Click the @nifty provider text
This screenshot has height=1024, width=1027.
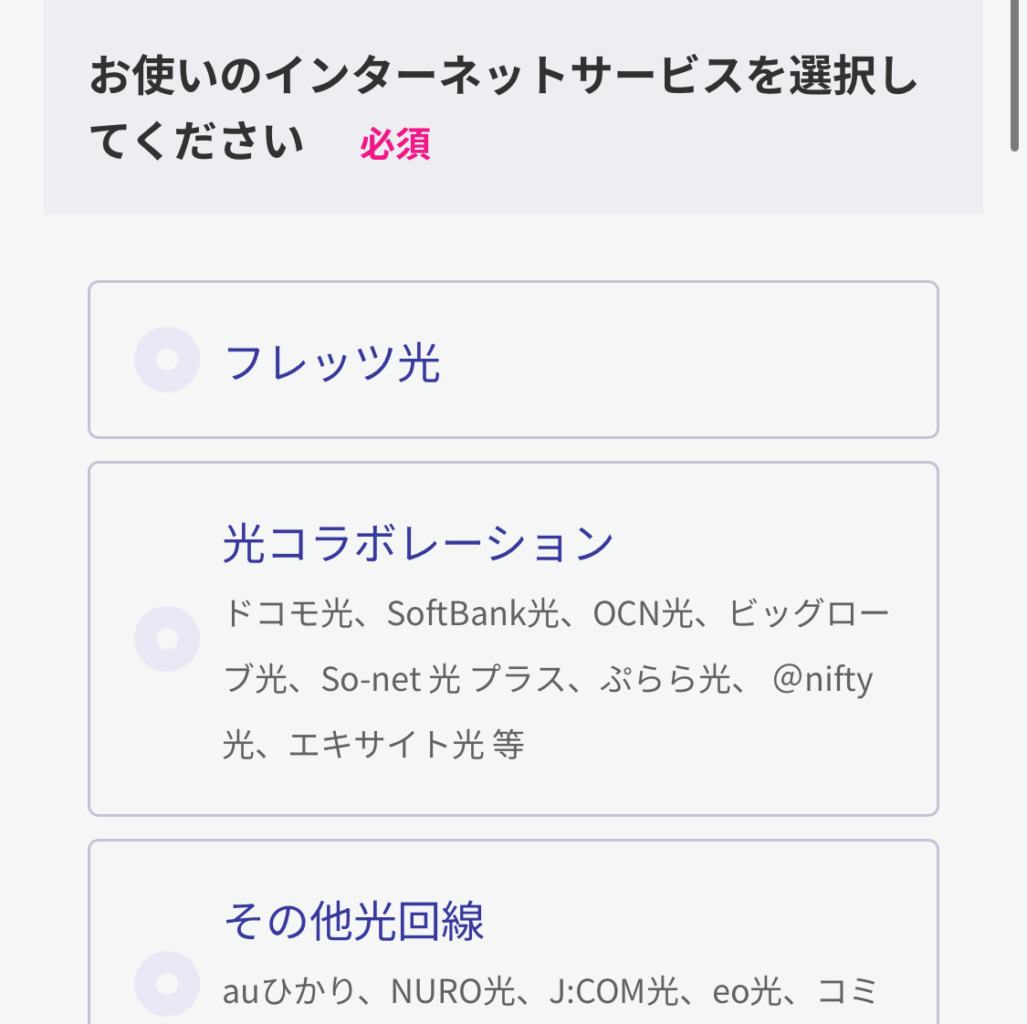coord(822,680)
